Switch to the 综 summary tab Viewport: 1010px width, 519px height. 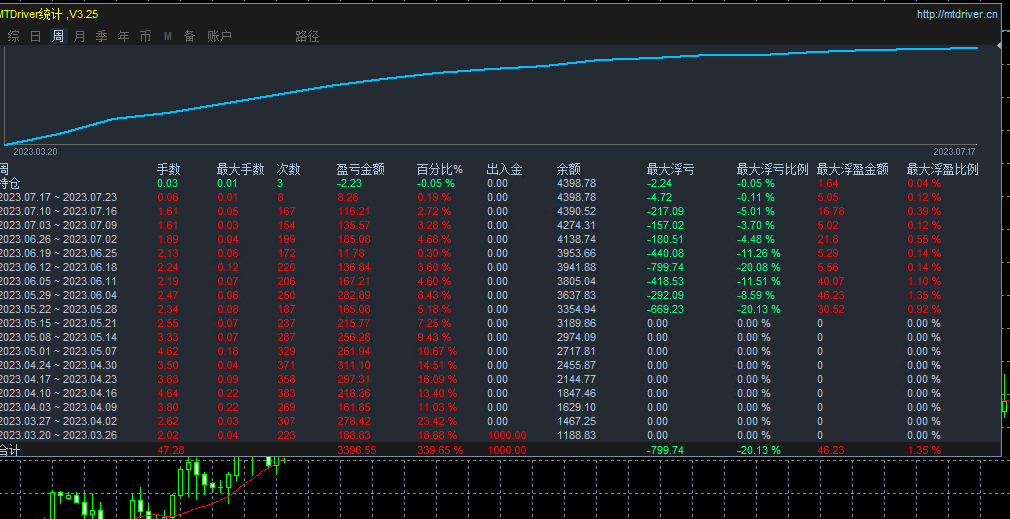click(14, 37)
